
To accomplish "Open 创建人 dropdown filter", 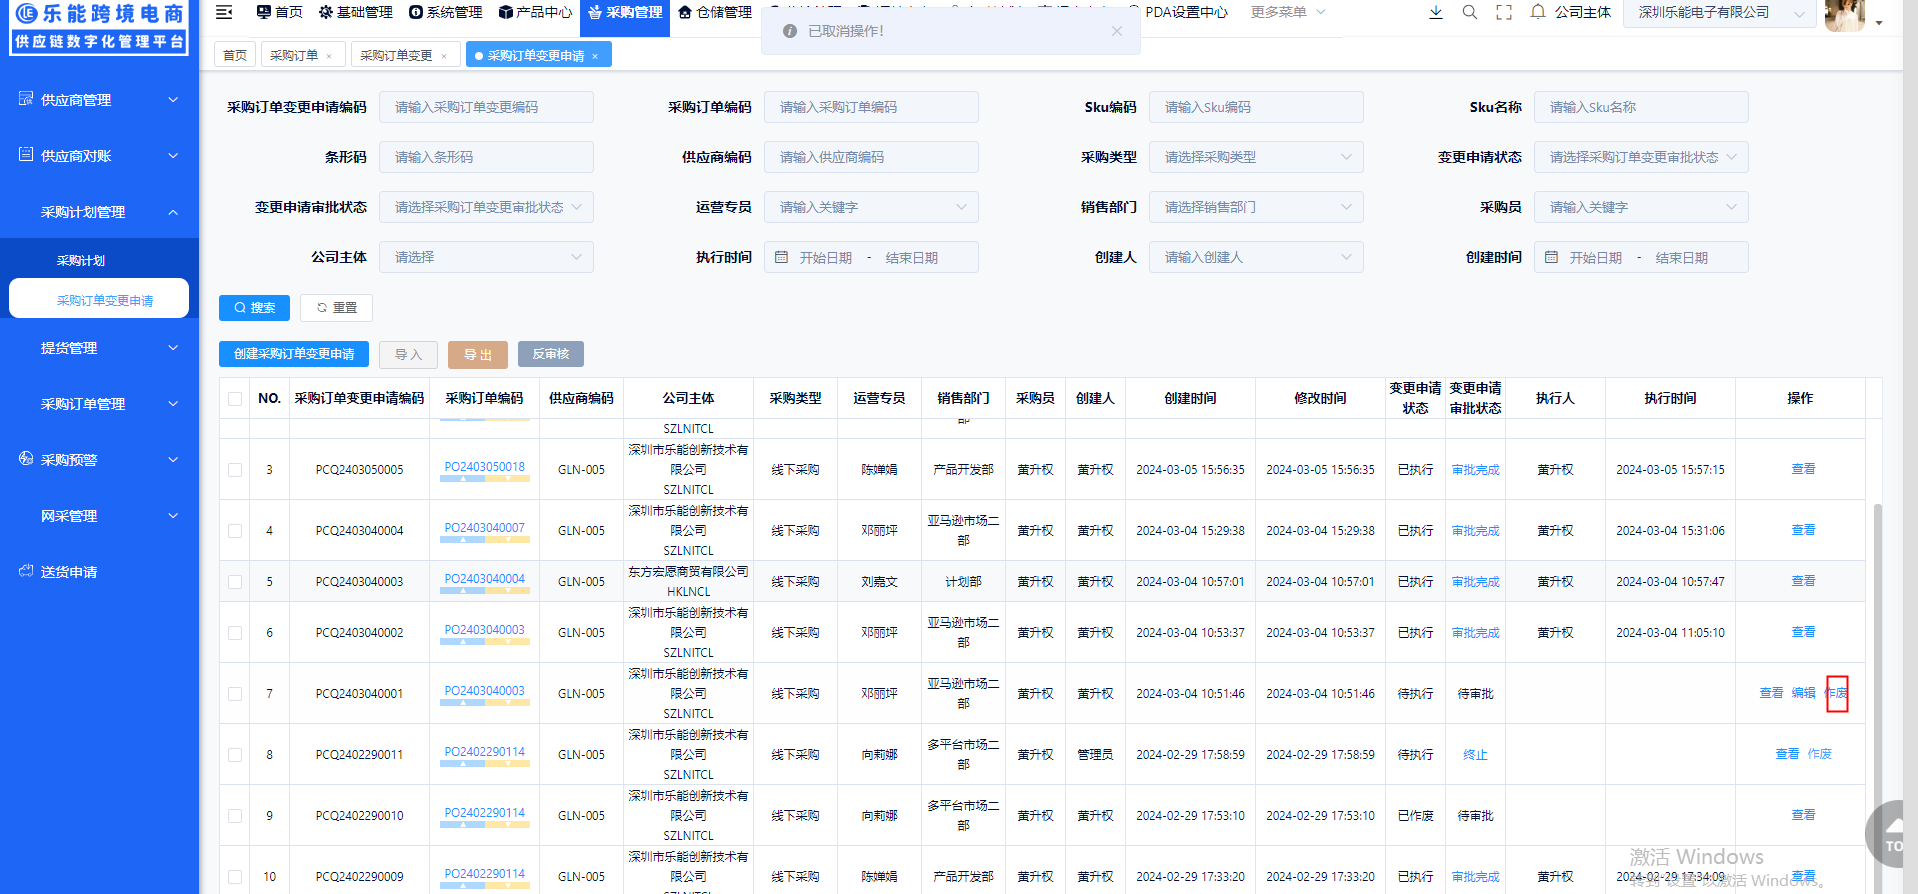I will pos(1256,257).
